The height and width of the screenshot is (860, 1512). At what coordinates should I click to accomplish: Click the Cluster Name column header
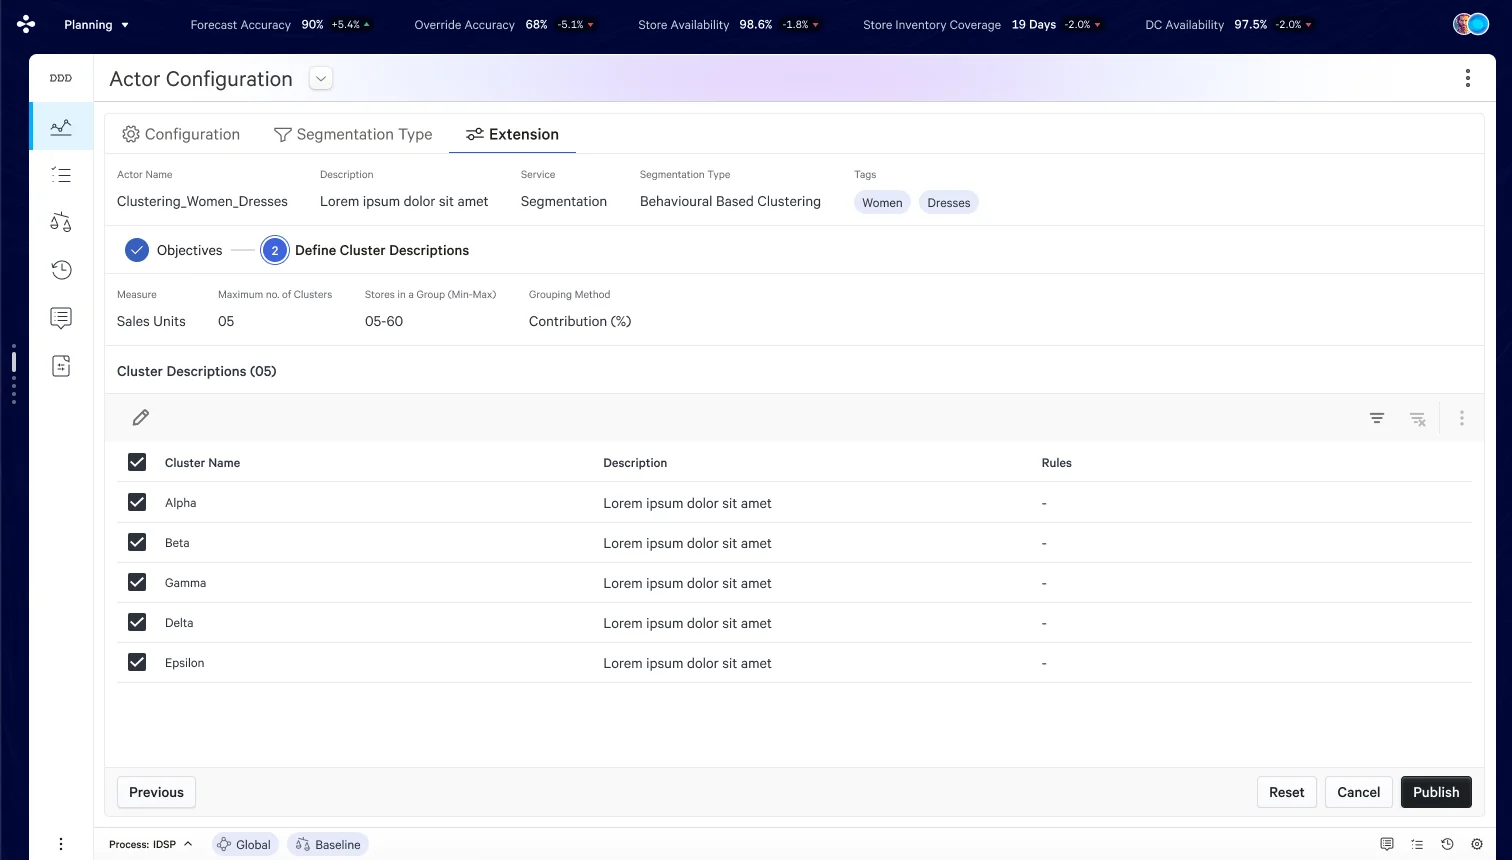tap(202, 463)
